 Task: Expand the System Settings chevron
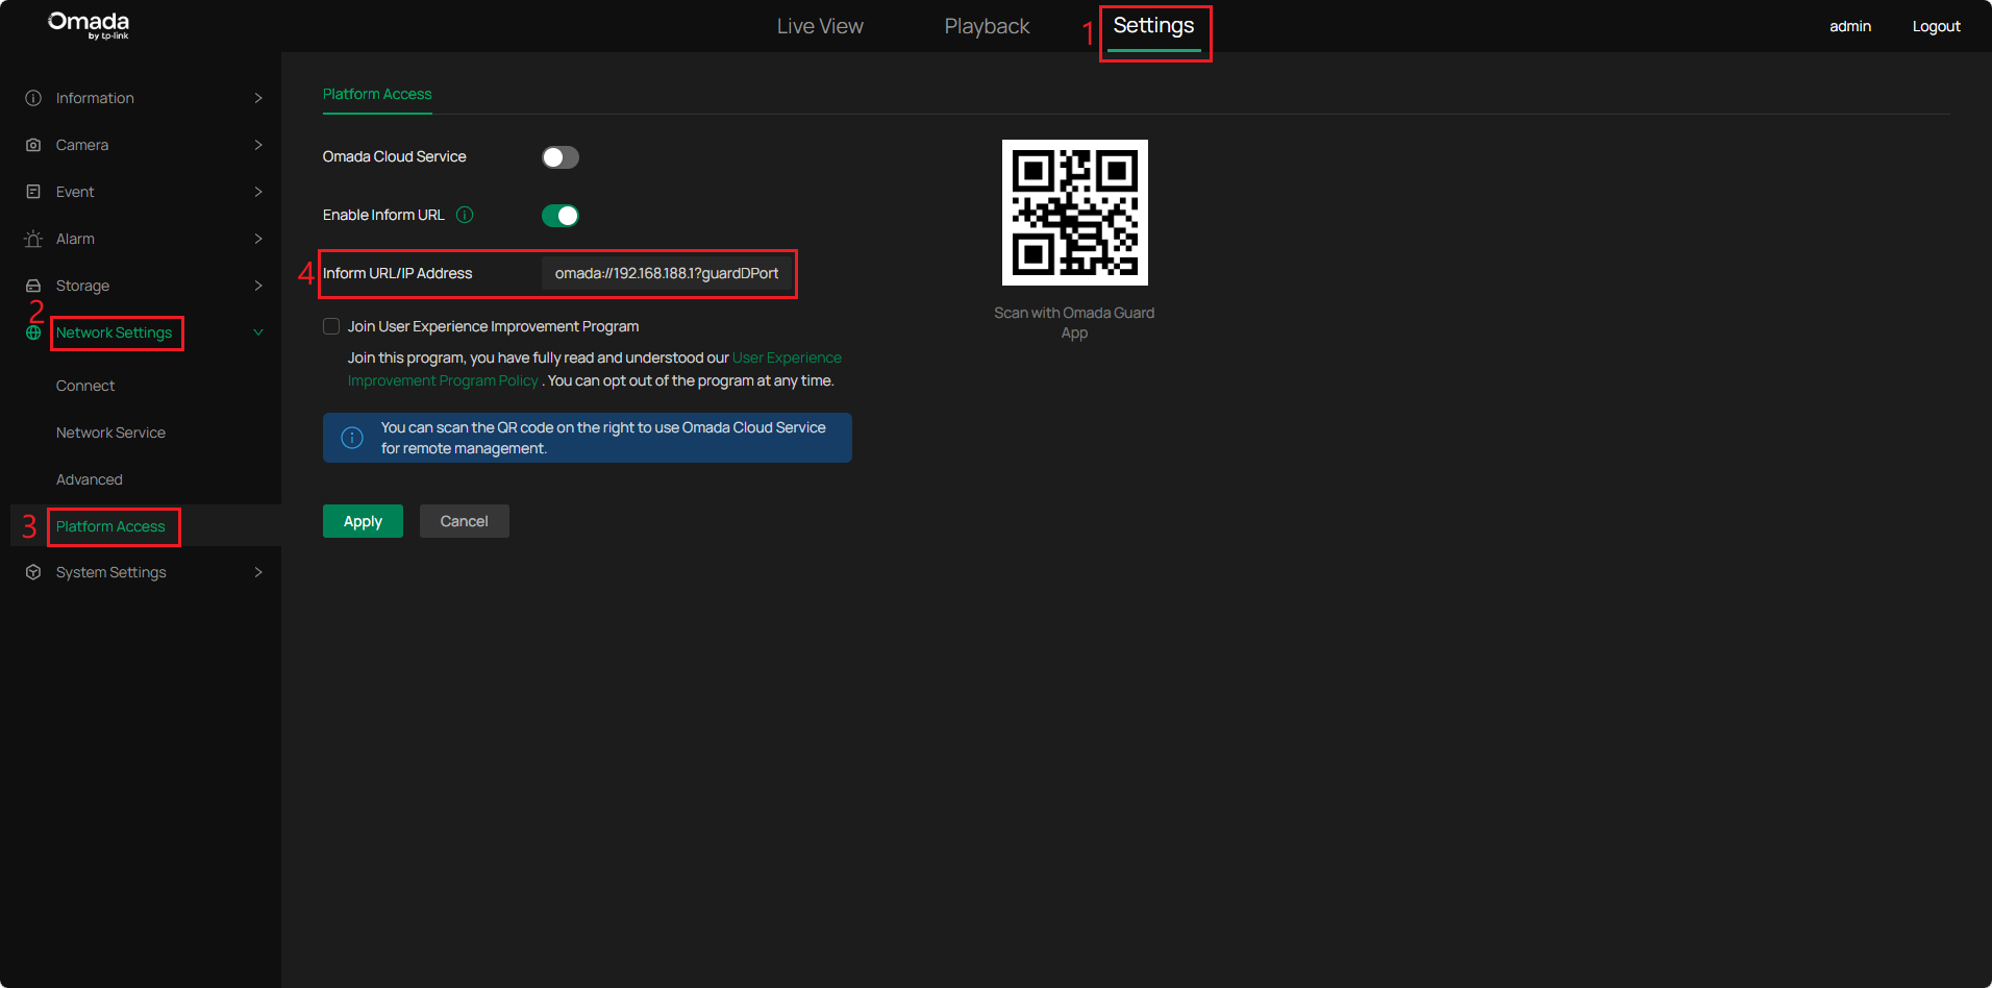(258, 572)
